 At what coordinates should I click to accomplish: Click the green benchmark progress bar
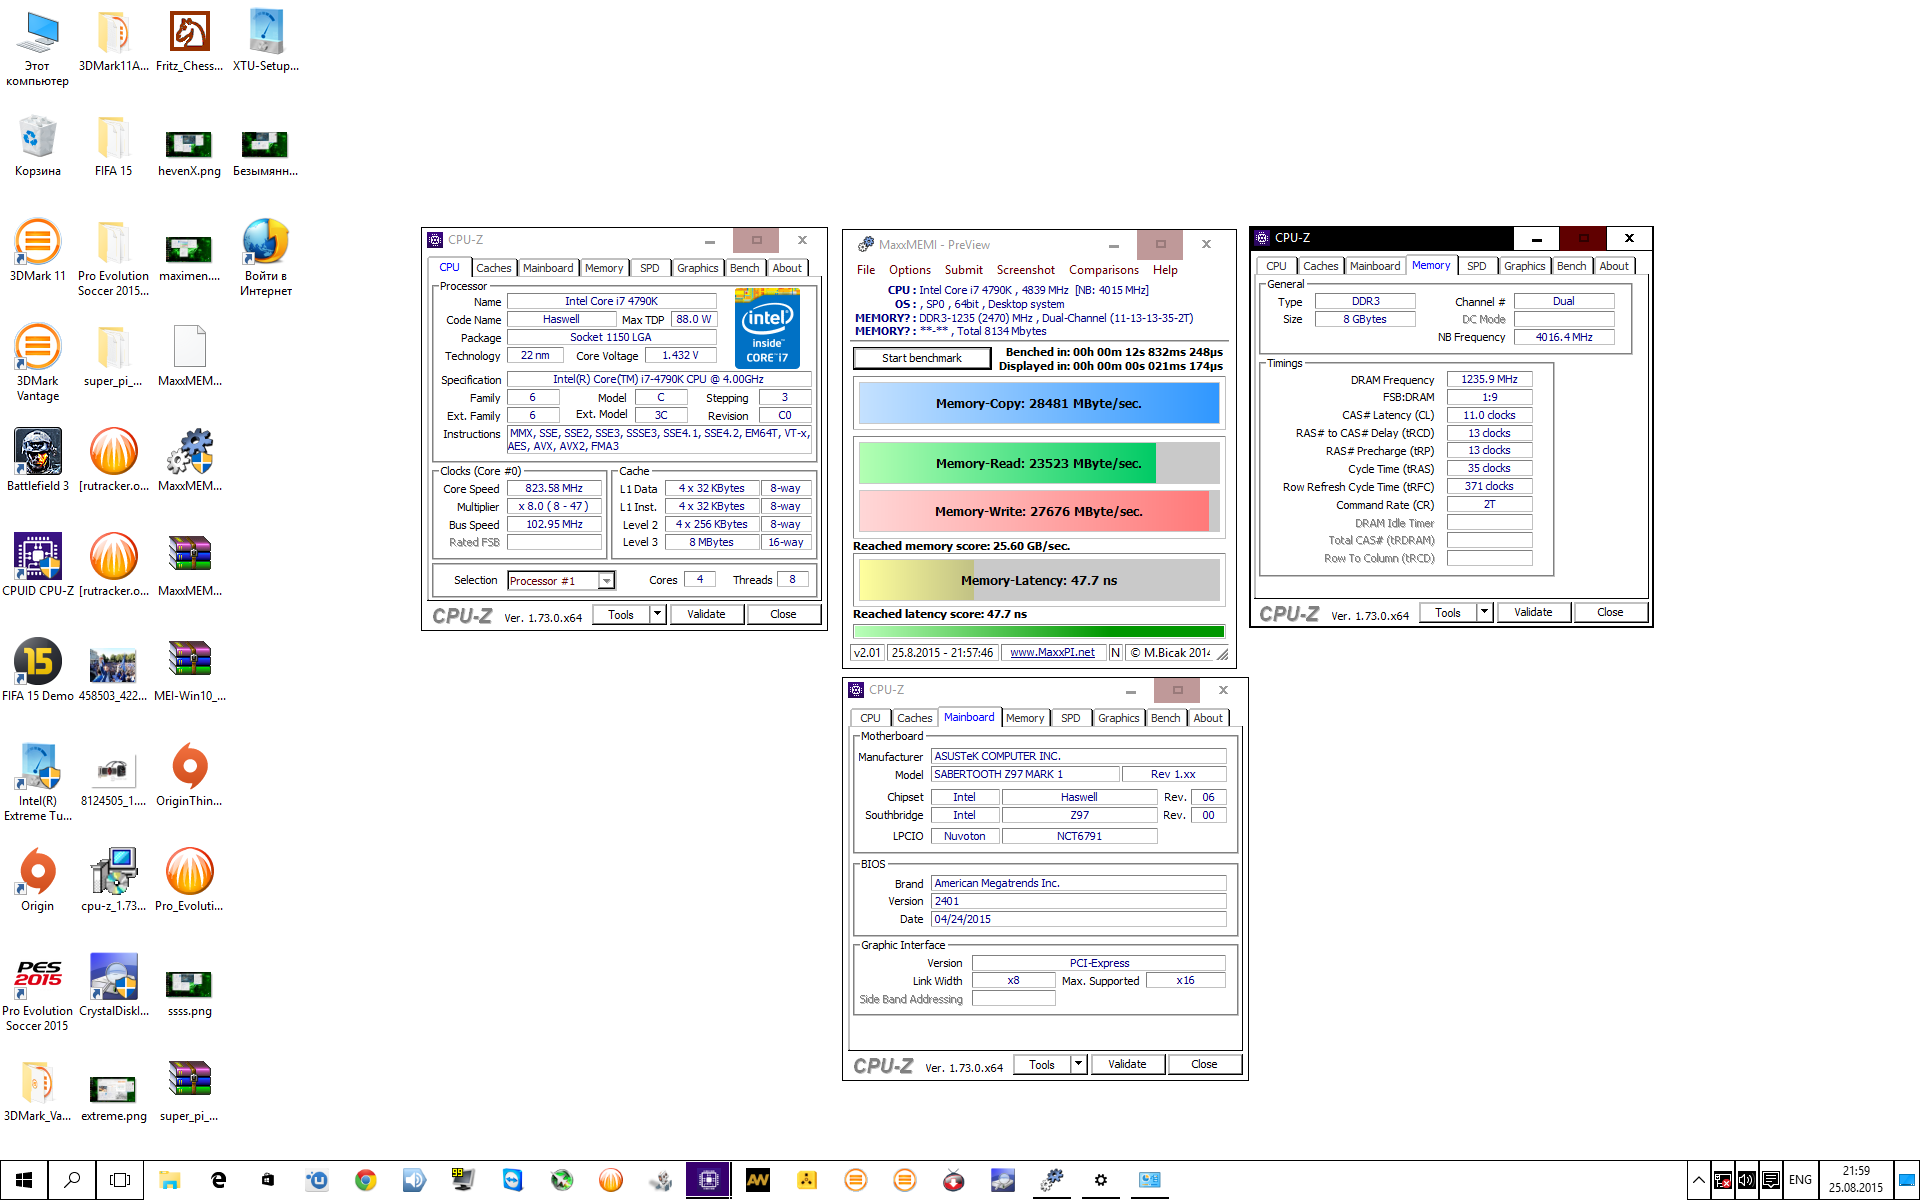tap(1039, 631)
